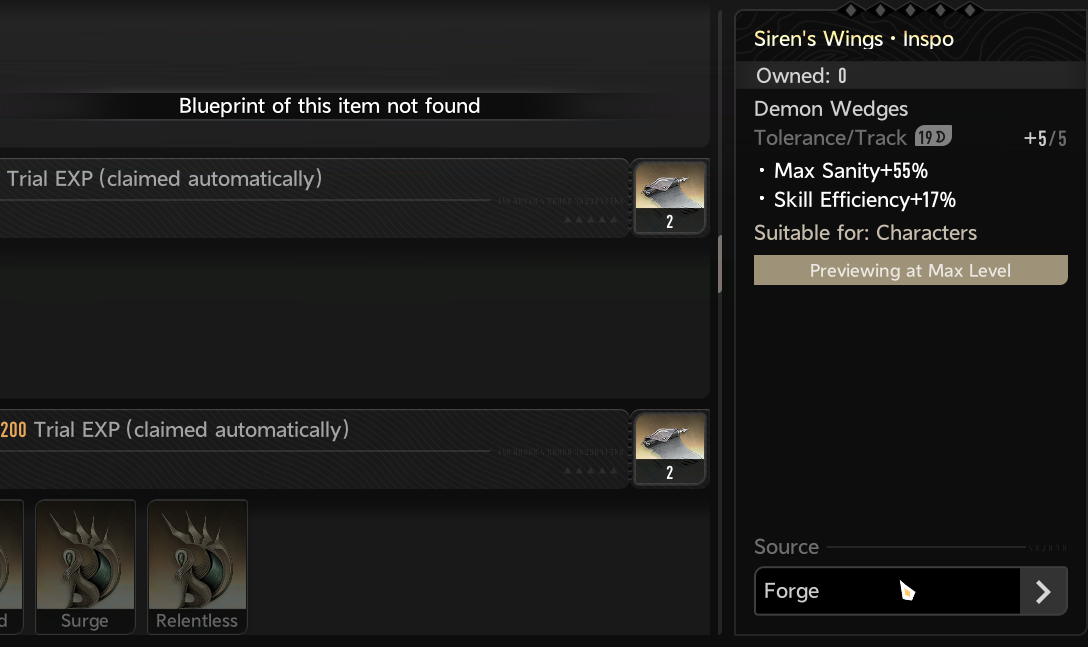Click the 19 tolerance track badge icon

(933, 137)
